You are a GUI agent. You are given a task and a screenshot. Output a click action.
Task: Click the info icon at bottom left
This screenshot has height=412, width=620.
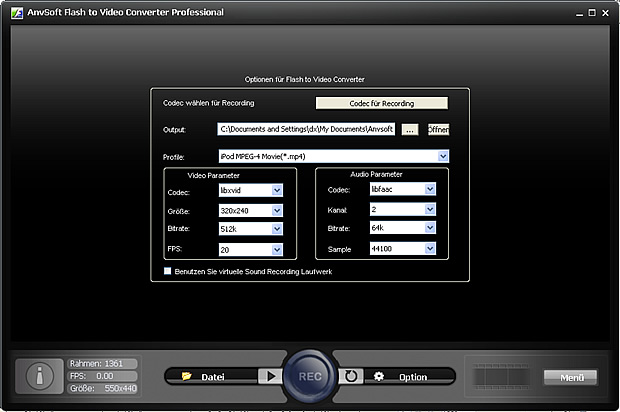point(40,376)
